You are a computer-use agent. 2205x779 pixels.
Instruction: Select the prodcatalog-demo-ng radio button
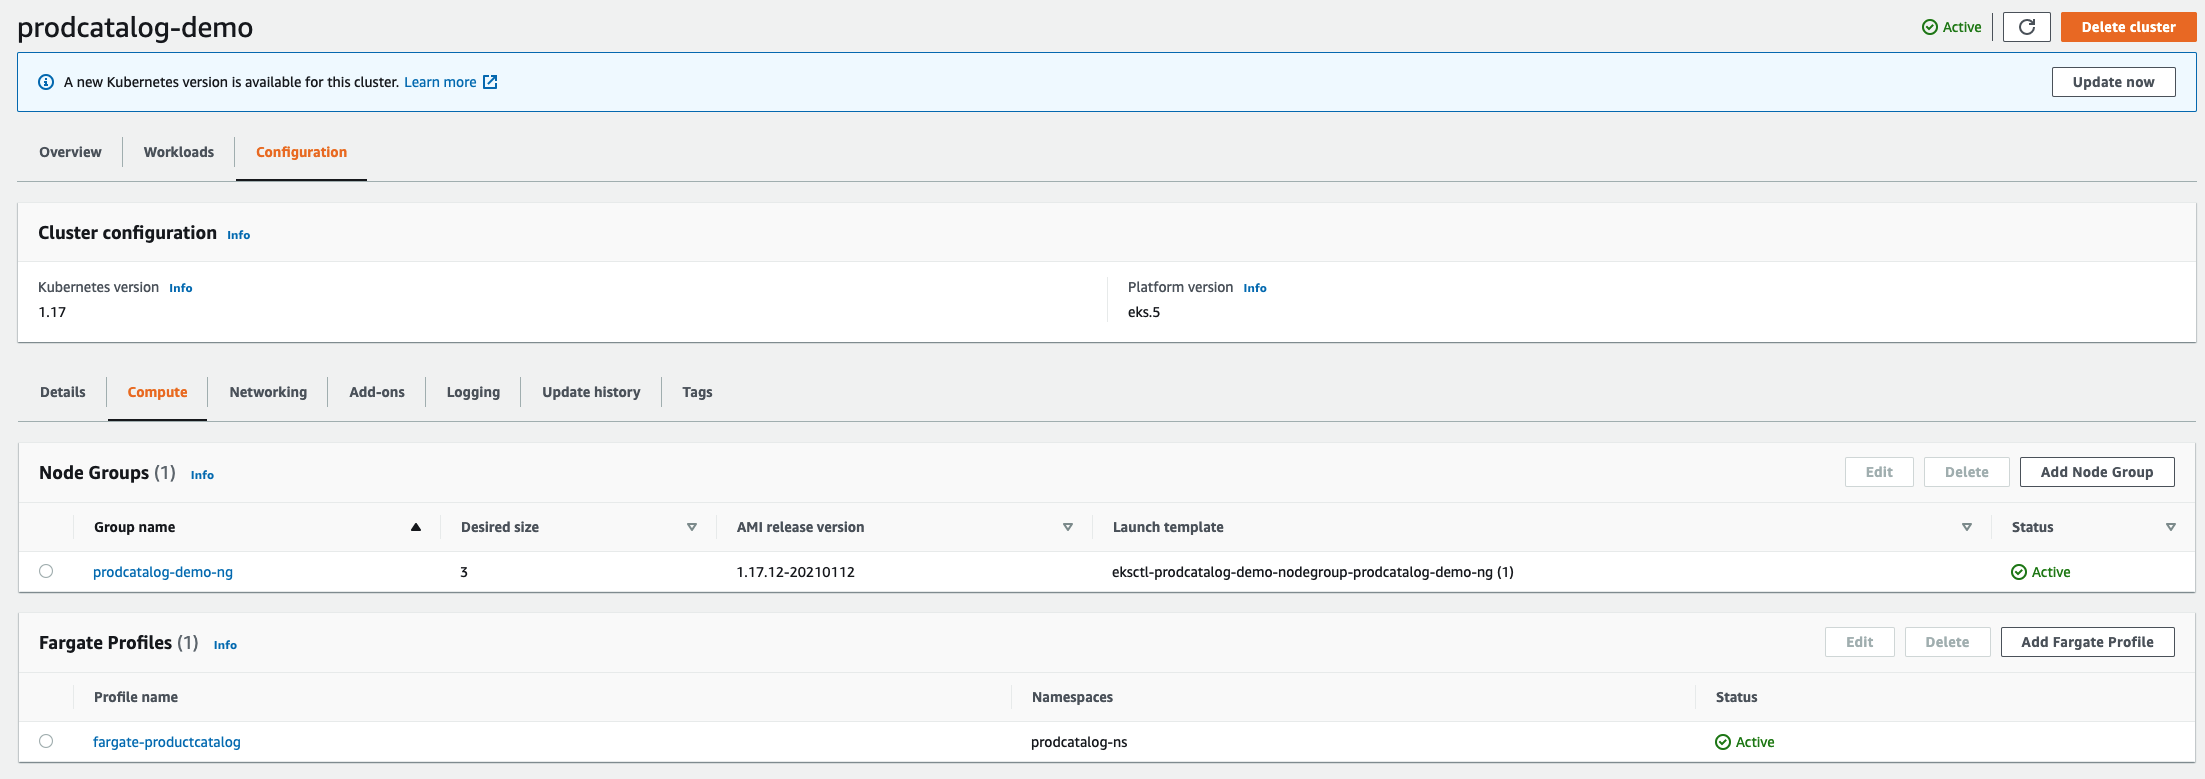(x=46, y=571)
